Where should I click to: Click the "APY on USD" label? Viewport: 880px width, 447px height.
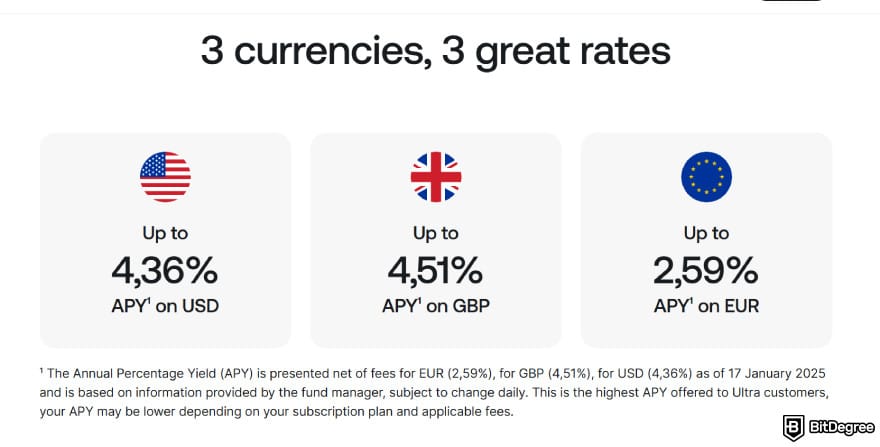[x=165, y=306]
